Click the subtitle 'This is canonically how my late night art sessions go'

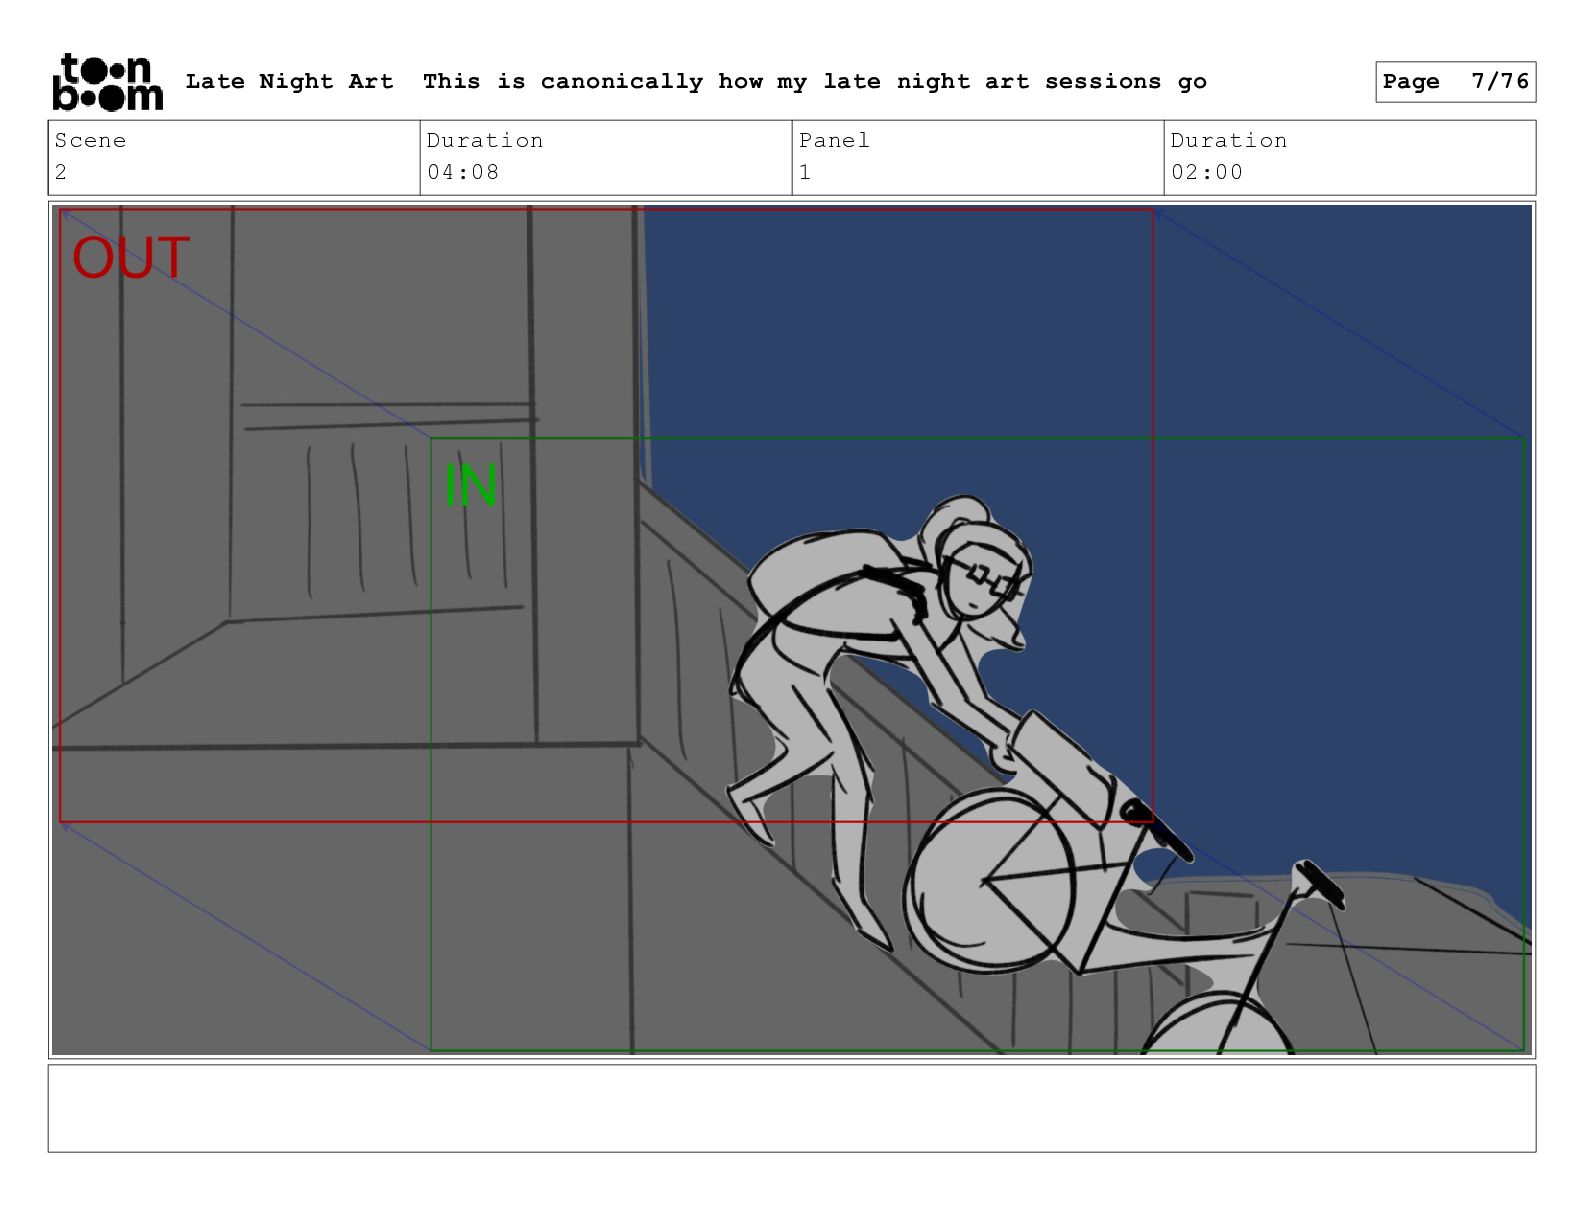click(x=814, y=81)
